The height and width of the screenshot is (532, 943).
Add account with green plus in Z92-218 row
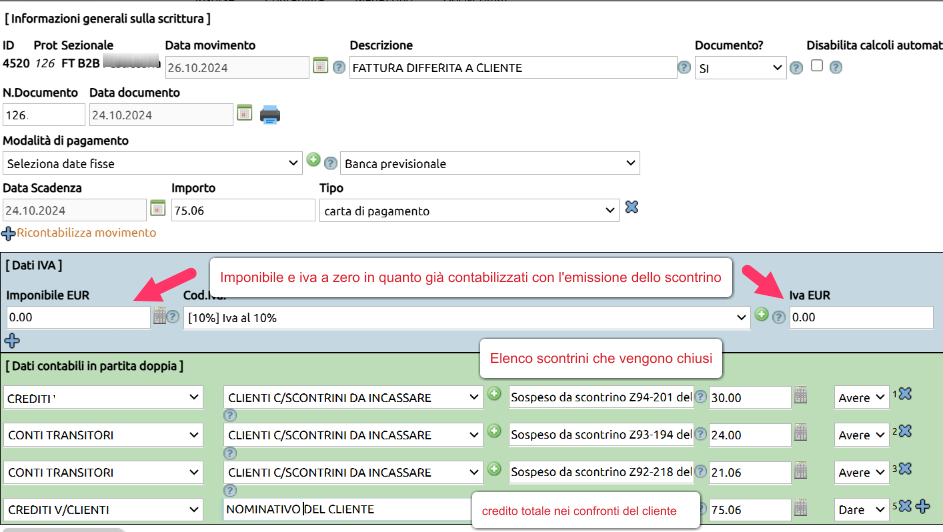pos(494,469)
